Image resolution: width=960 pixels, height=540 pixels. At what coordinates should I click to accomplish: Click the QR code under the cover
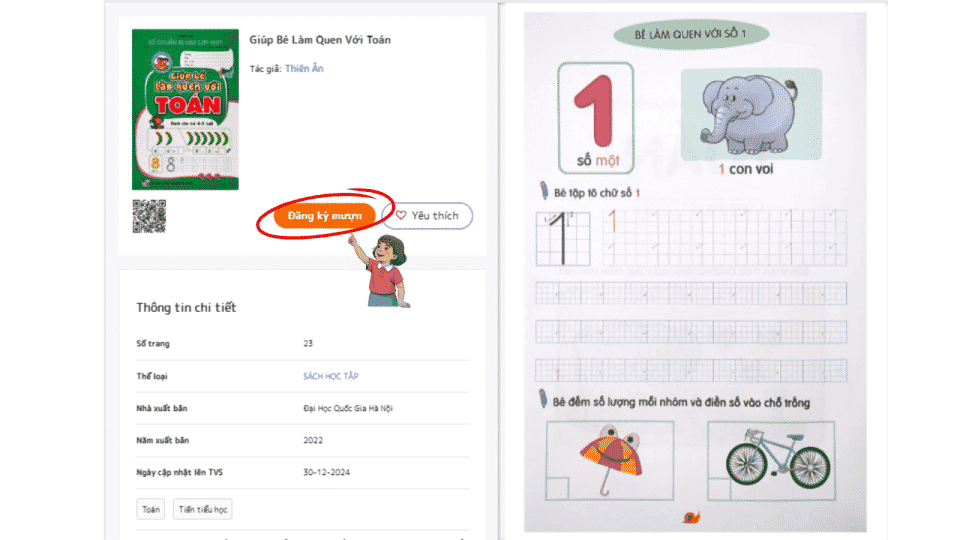tap(149, 216)
